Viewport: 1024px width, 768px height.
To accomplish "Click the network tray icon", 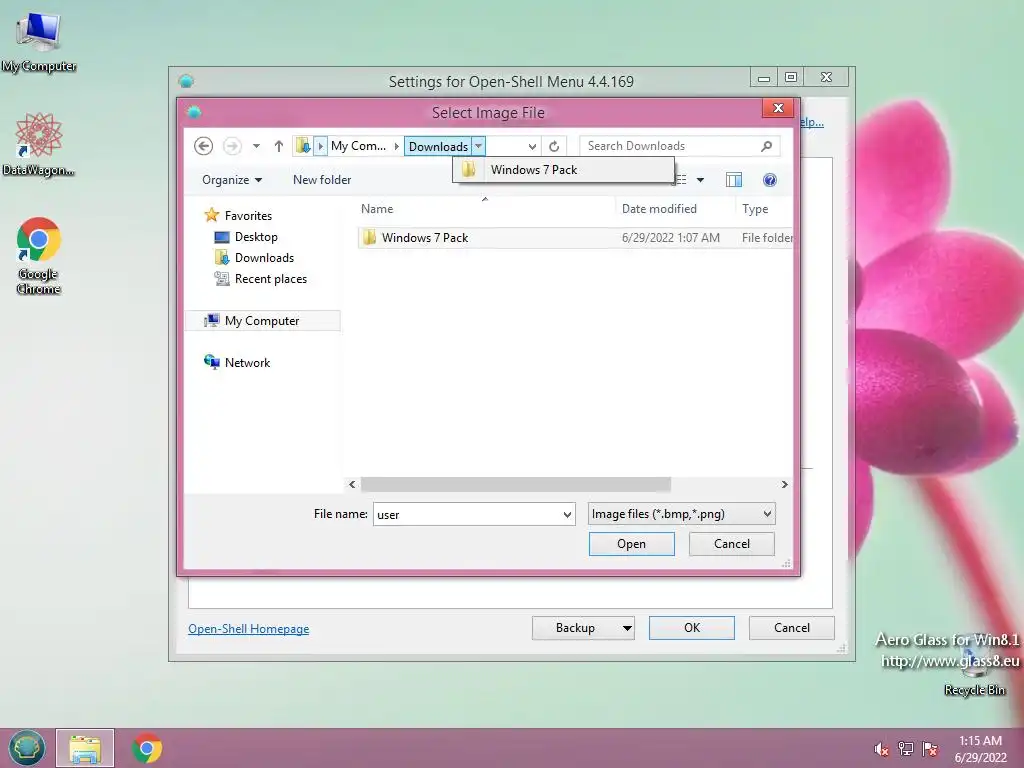I will click(x=906, y=749).
